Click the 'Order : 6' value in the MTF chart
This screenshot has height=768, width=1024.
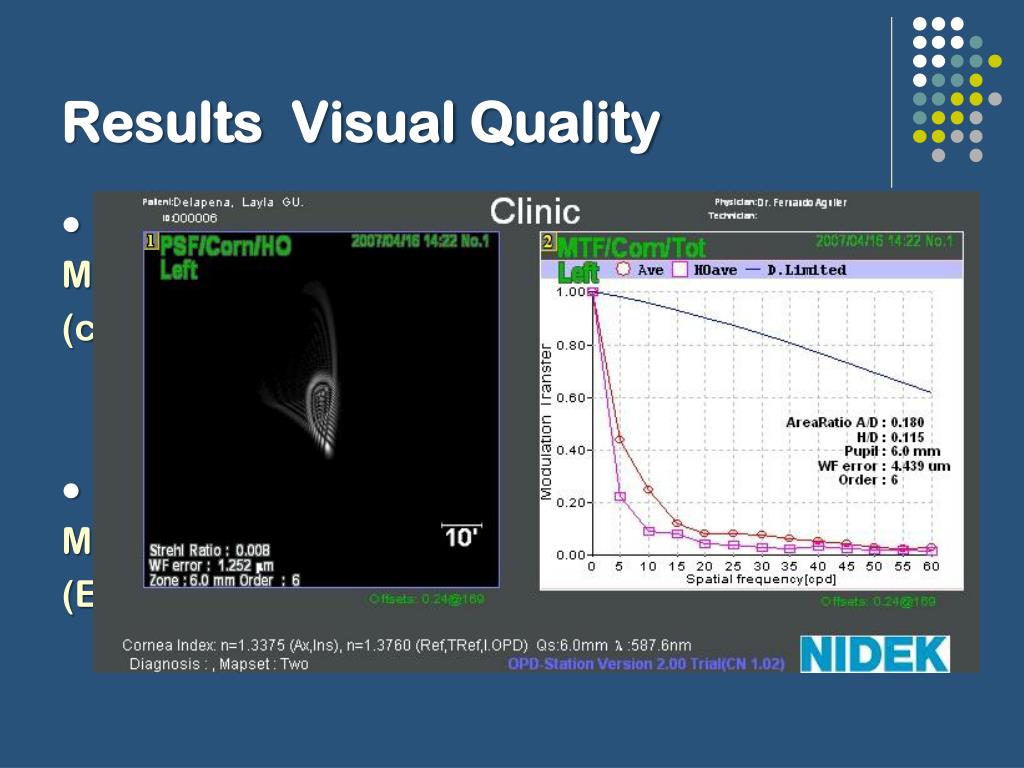tap(868, 479)
